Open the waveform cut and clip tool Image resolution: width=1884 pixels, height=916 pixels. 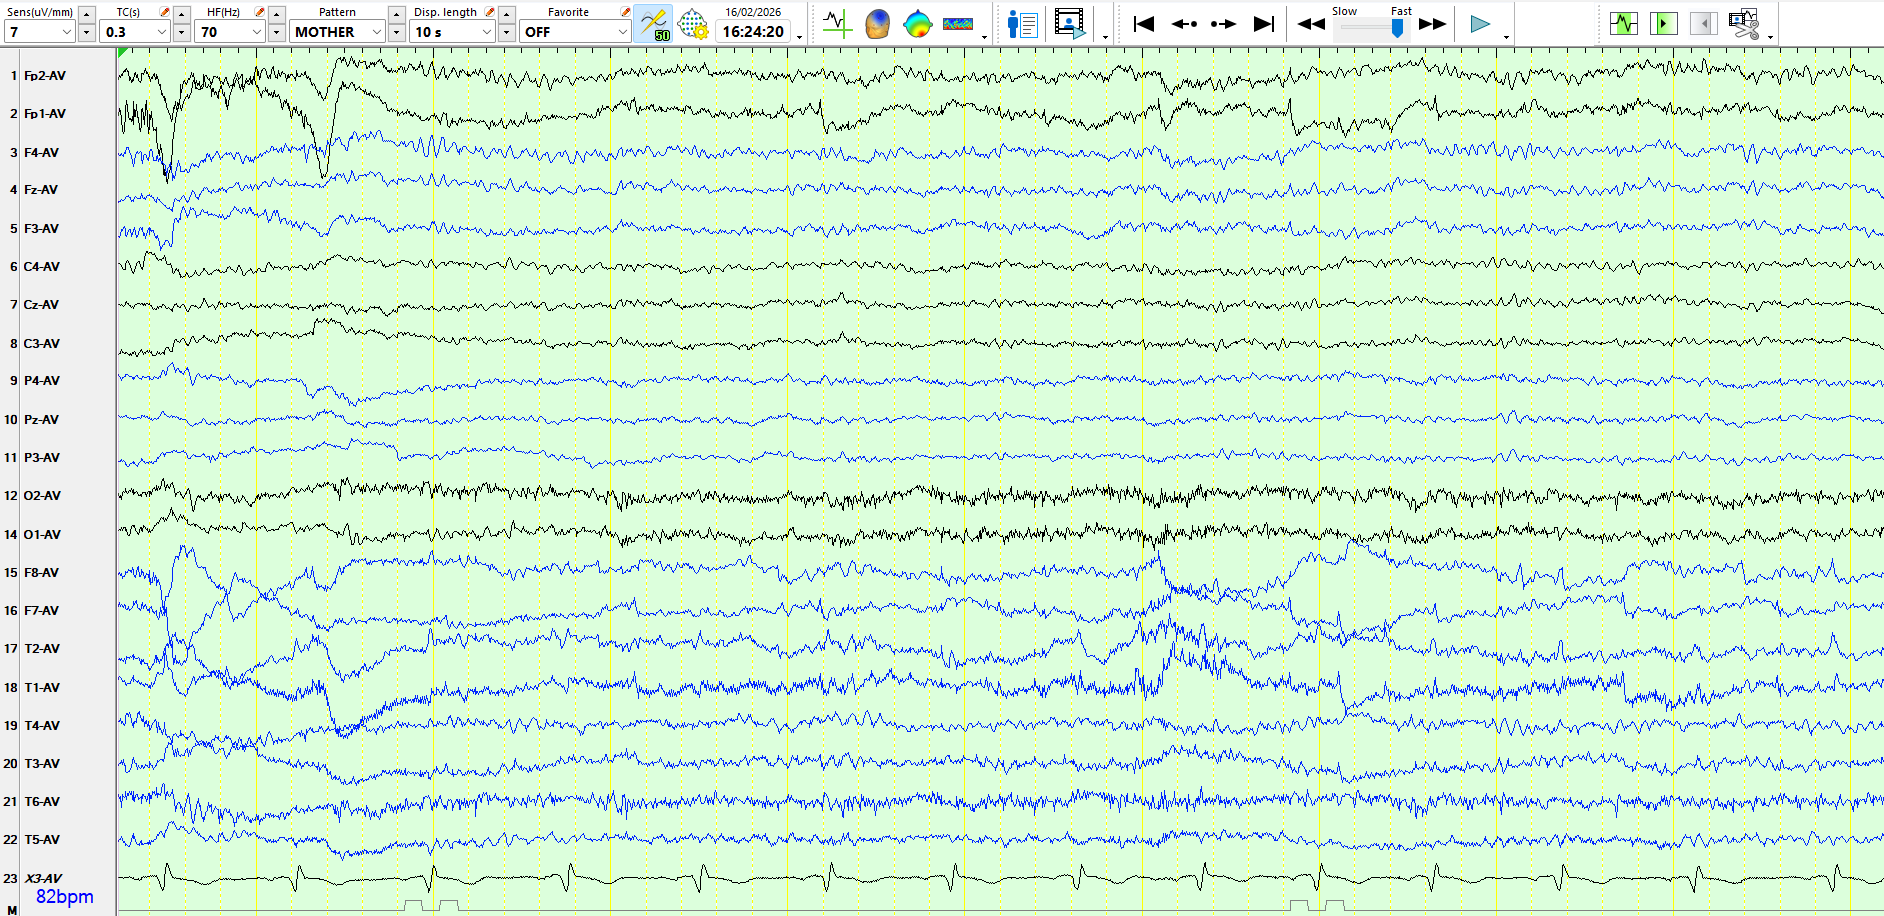point(1744,23)
